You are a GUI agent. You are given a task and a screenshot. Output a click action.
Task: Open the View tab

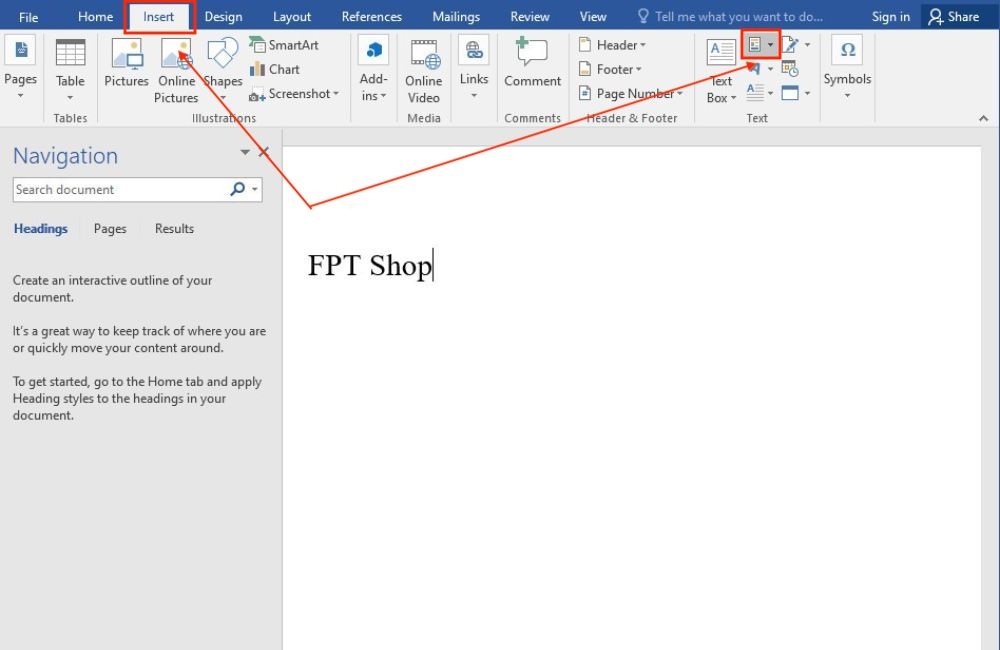coord(593,17)
